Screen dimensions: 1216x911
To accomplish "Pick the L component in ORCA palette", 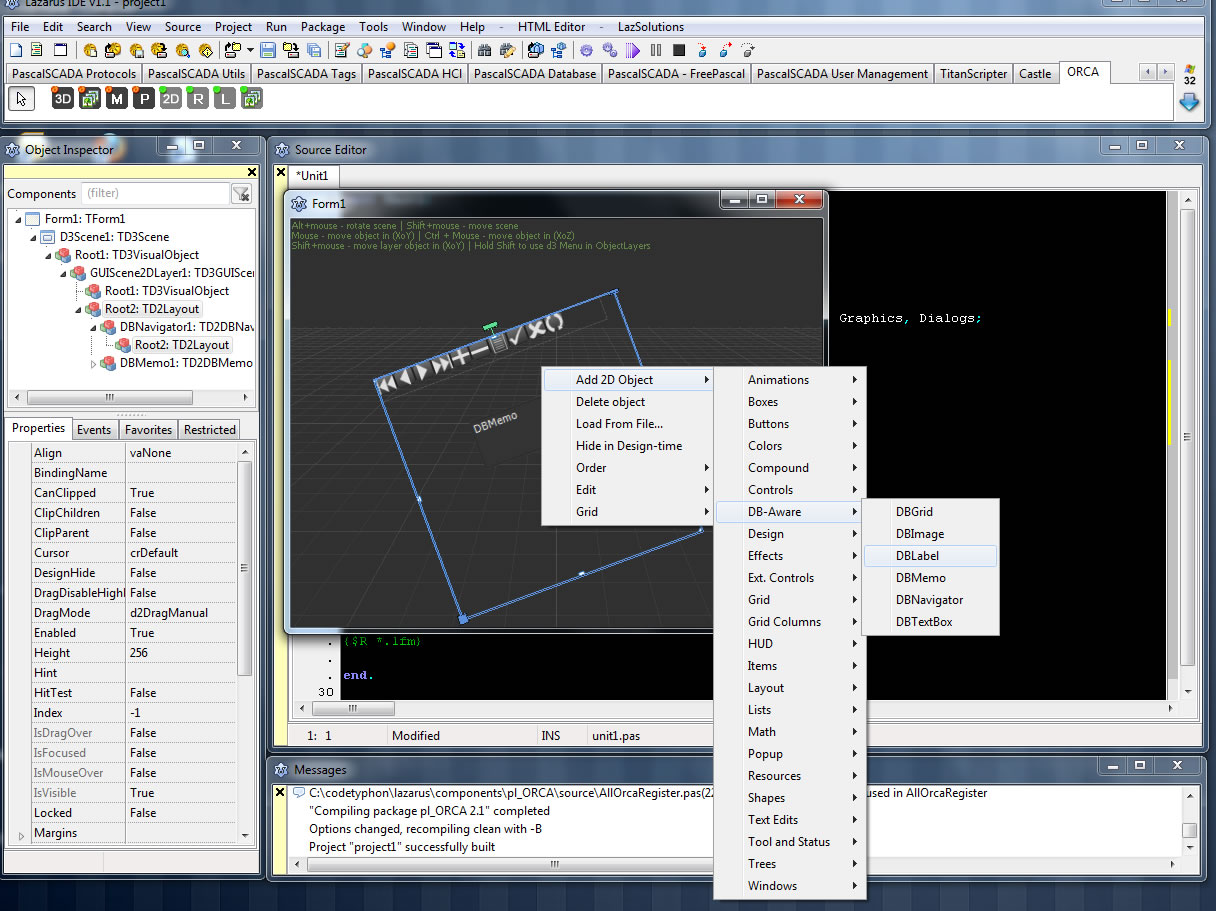I will [225, 98].
